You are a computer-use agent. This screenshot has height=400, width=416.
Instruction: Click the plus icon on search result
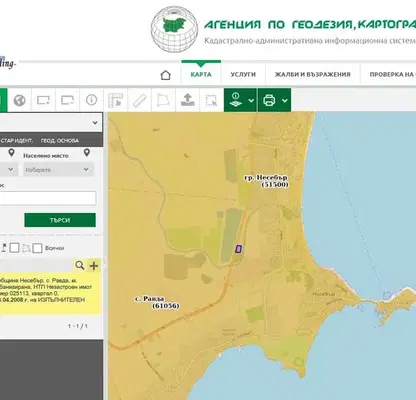pyautogui.click(x=94, y=266)
